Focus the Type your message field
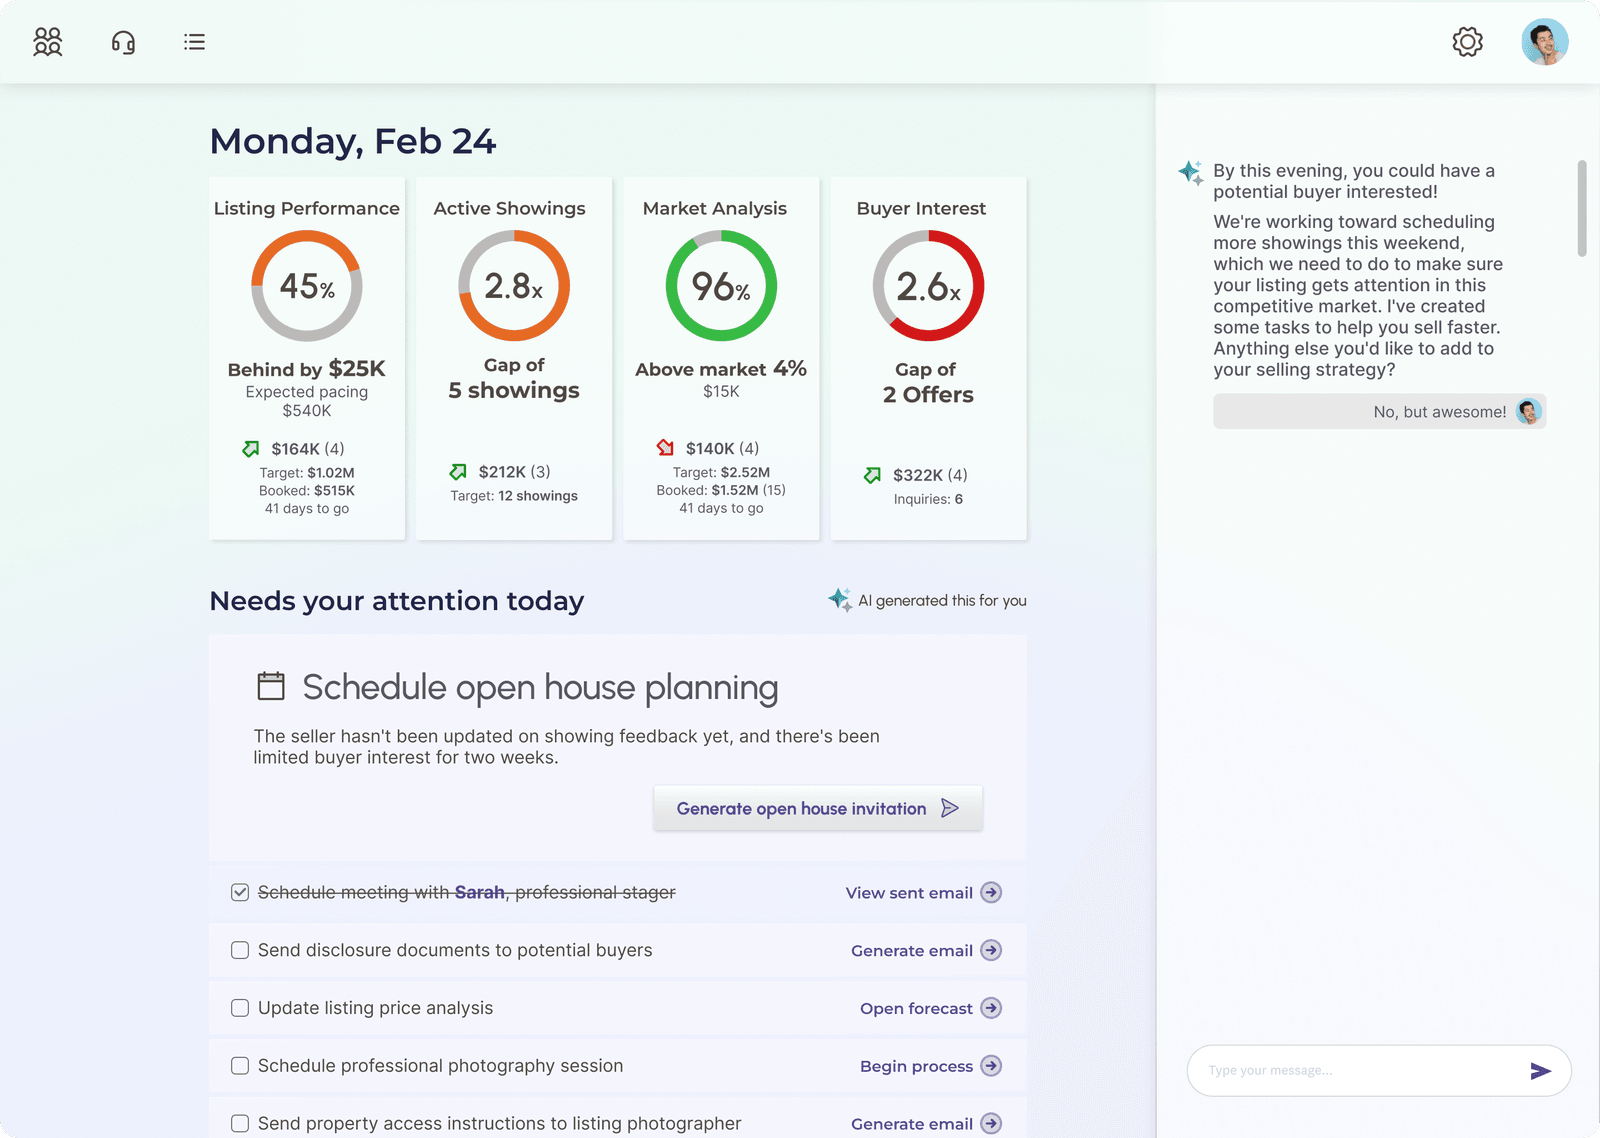The image size is (1600, 1138). click(1360, 1071)
